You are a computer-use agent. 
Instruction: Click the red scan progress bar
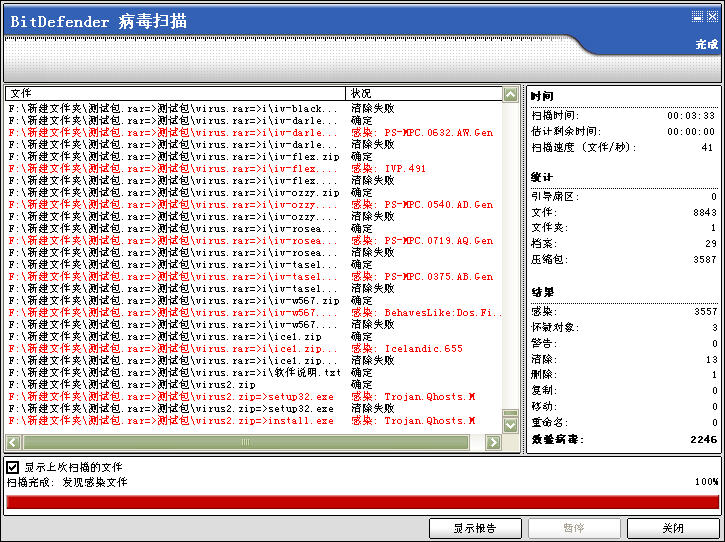click(x=362, y=502)
